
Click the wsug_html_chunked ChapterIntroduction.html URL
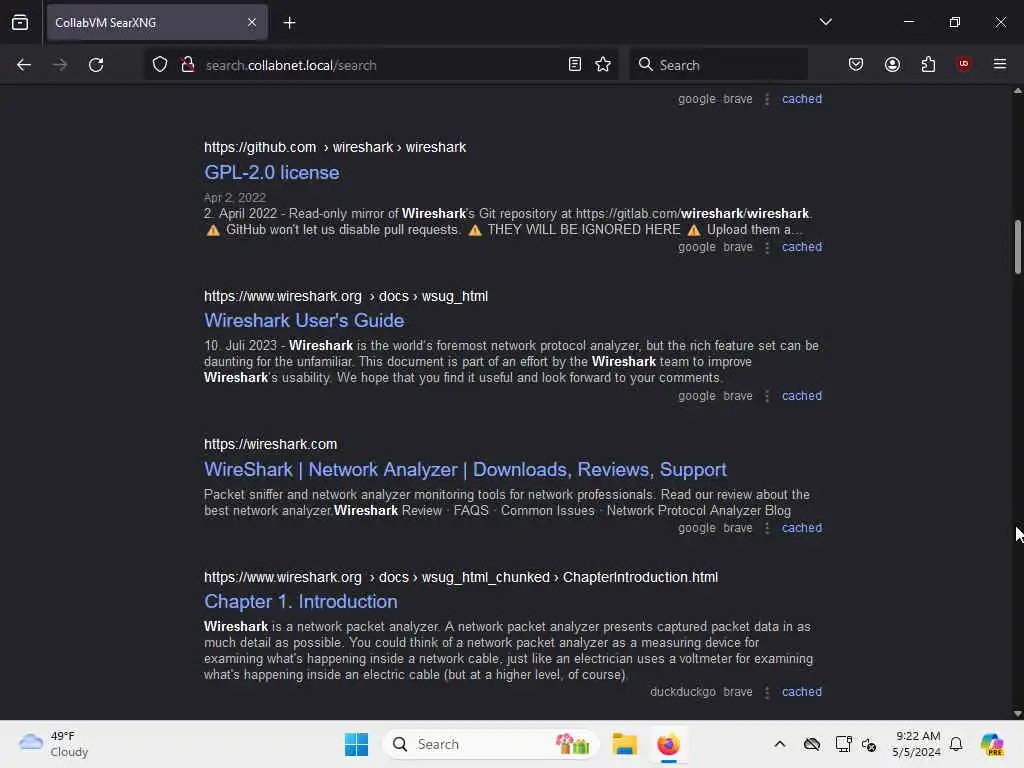point(460,577)
